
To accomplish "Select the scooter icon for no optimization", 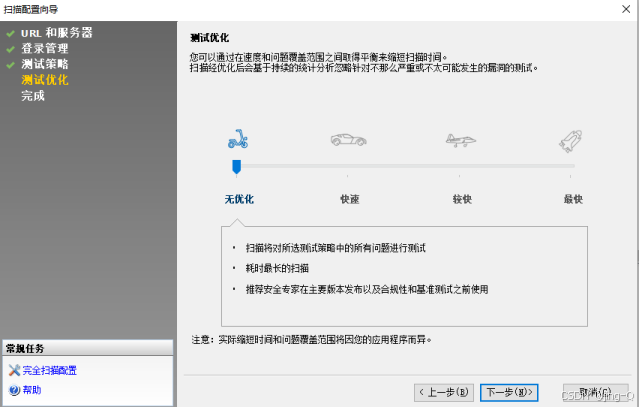I will [x=238, y=139].
